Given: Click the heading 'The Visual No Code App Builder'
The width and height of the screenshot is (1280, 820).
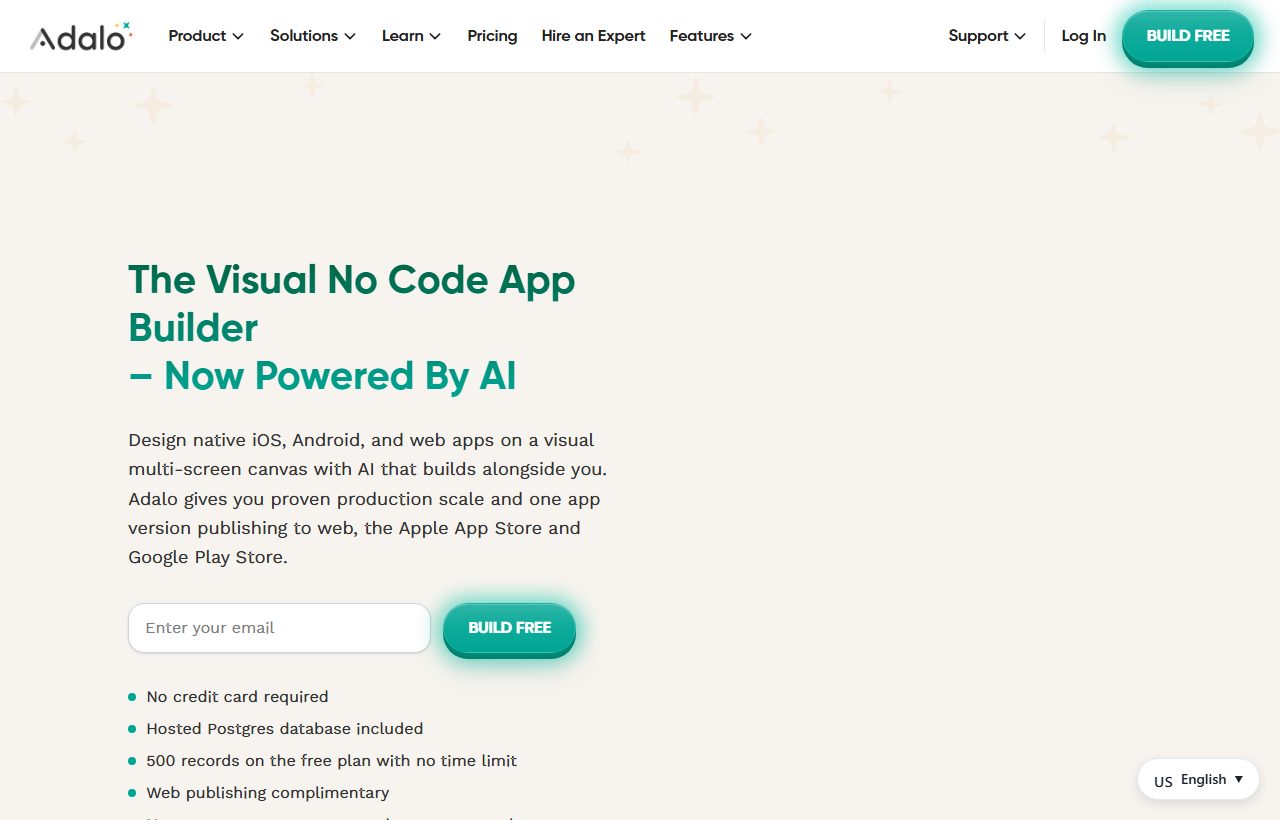Looking at the screenshot, I should [352, 304].
